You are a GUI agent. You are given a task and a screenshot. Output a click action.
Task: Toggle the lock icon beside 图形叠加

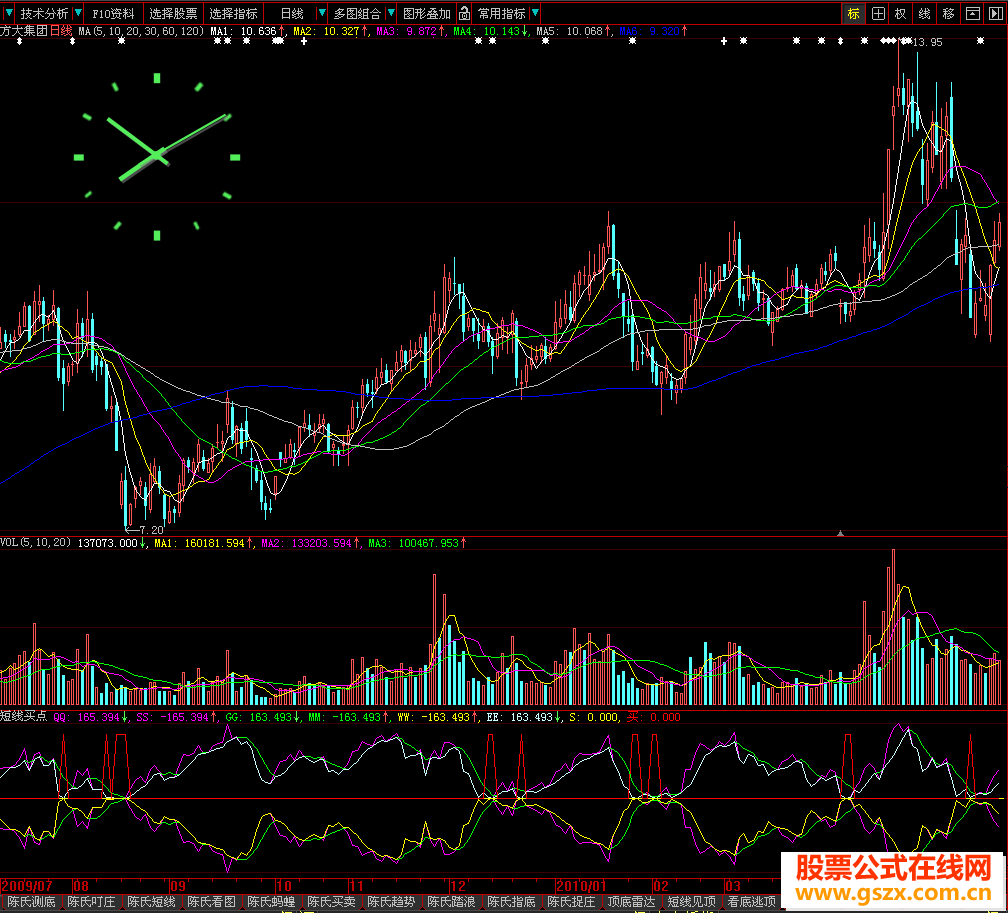click(464, 14)
